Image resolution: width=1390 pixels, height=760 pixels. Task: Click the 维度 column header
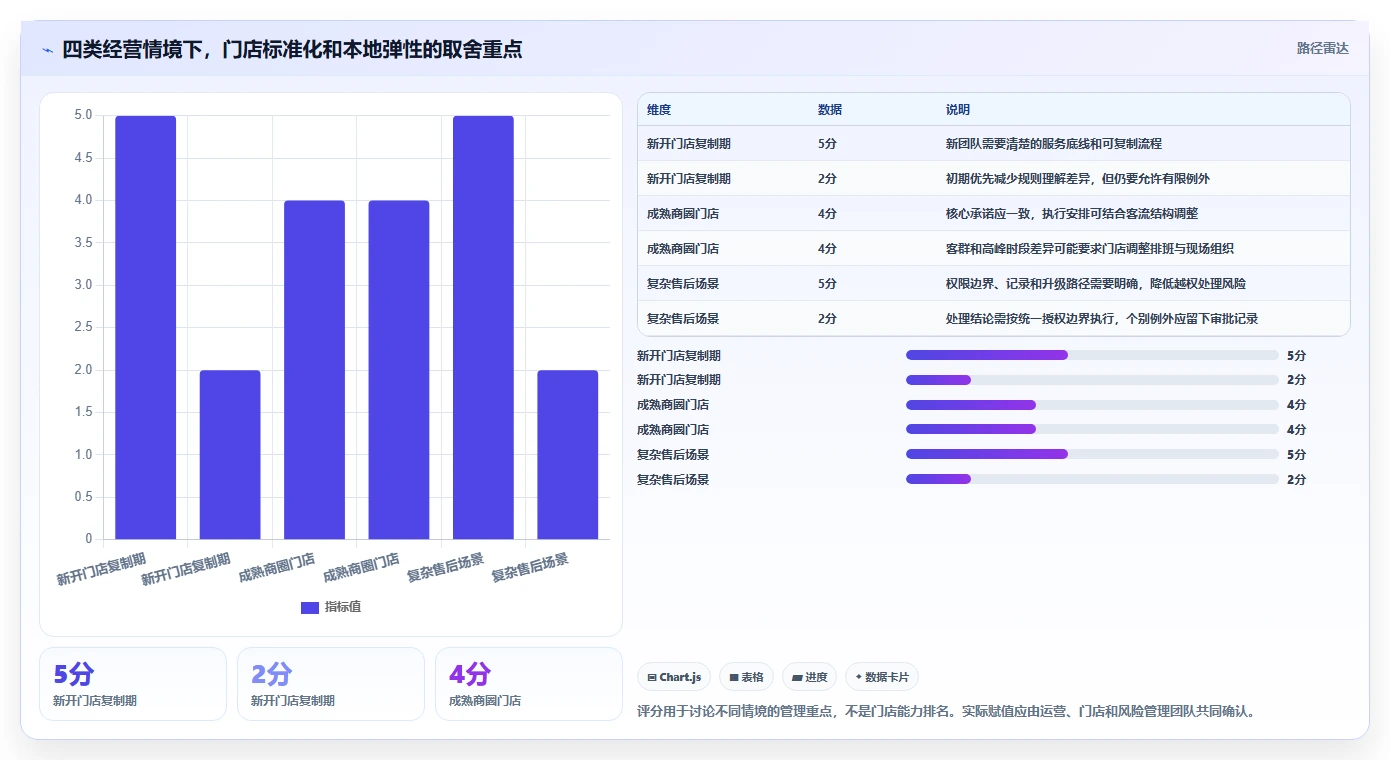click(x=659, y=109)
